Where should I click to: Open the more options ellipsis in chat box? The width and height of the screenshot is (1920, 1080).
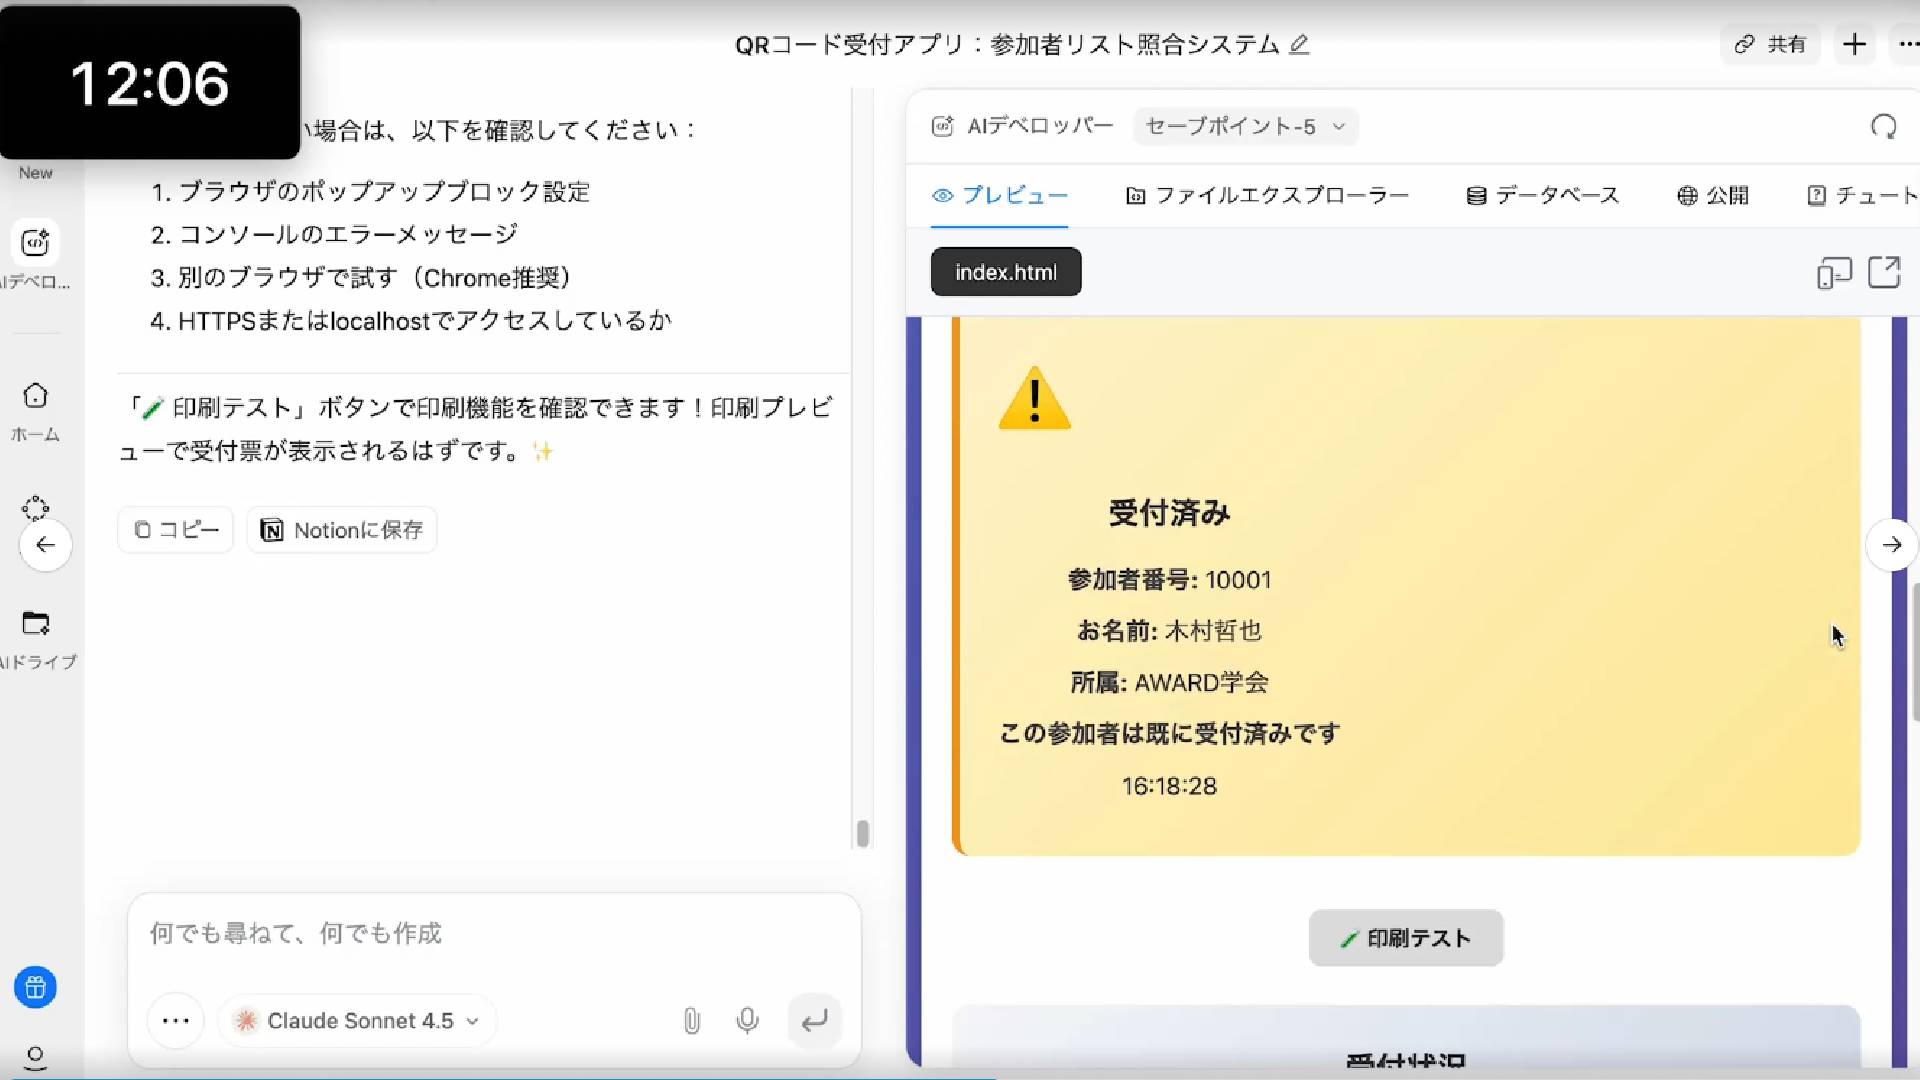point(176,1021)
